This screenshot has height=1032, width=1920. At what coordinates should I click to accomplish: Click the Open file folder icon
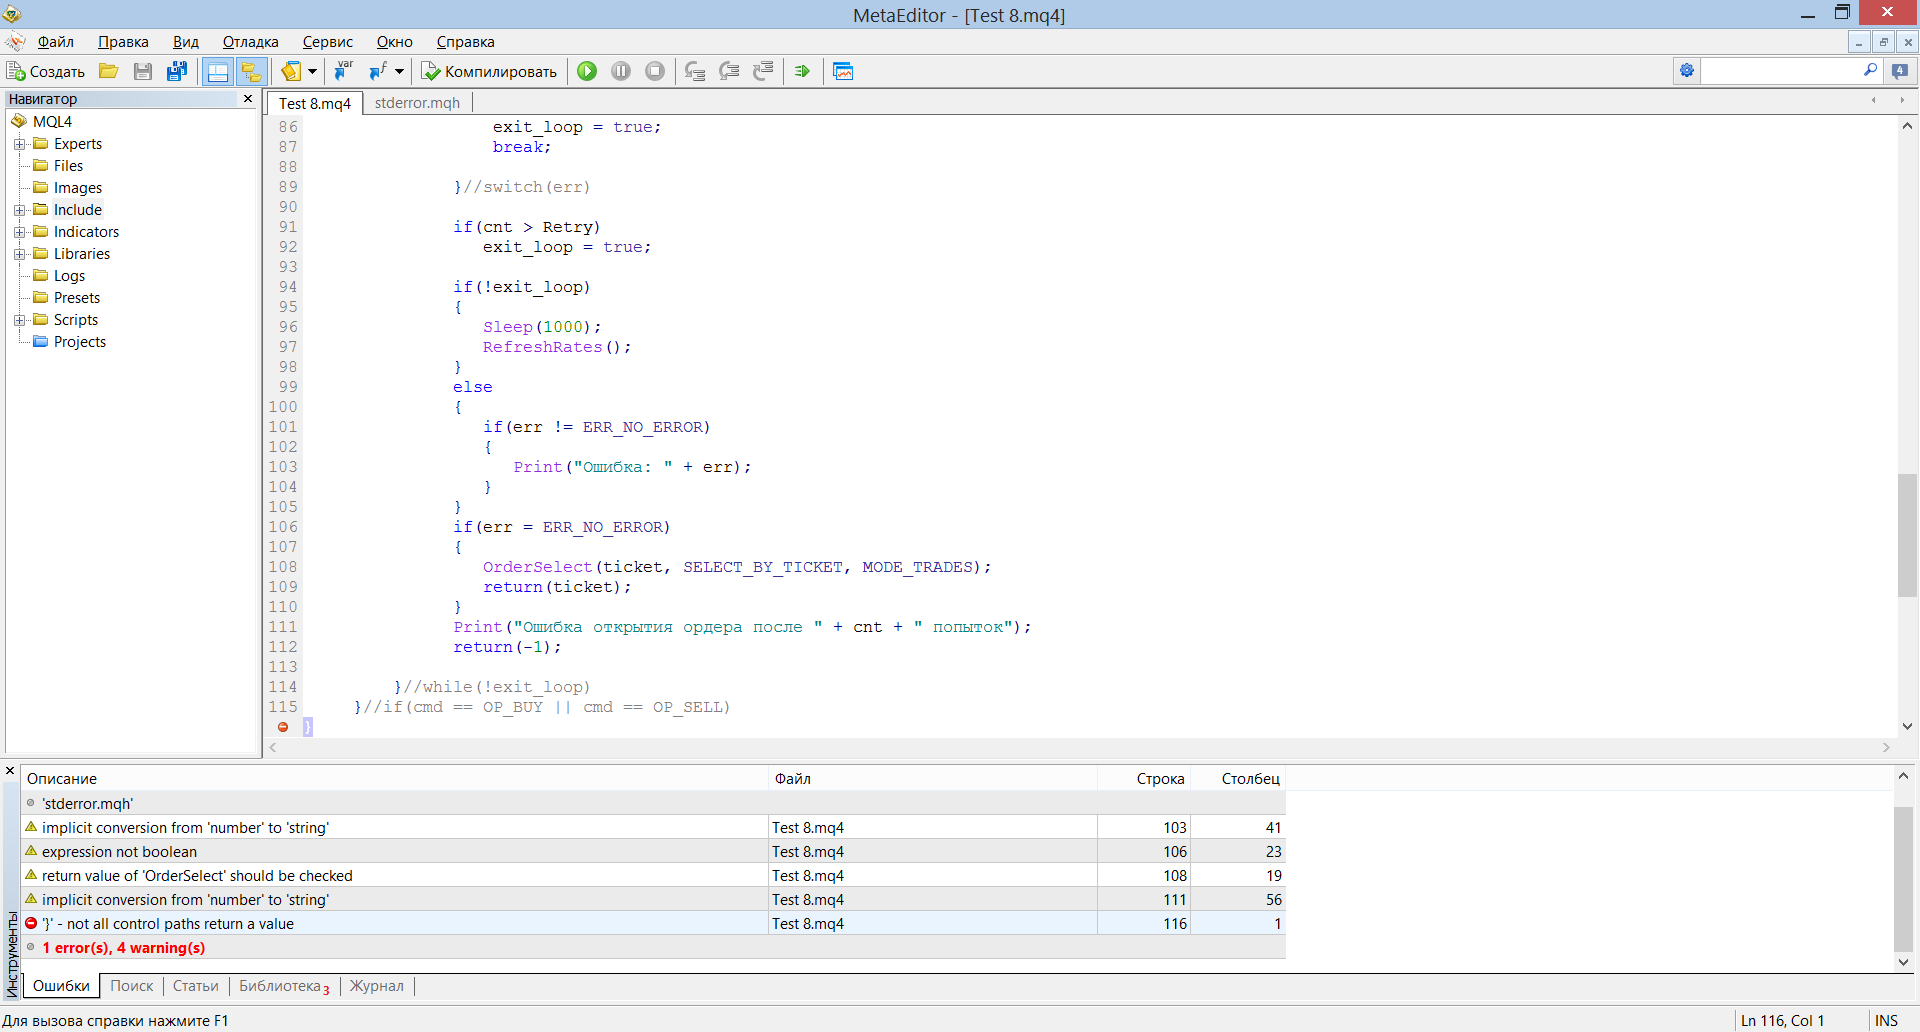click(109, 71)
